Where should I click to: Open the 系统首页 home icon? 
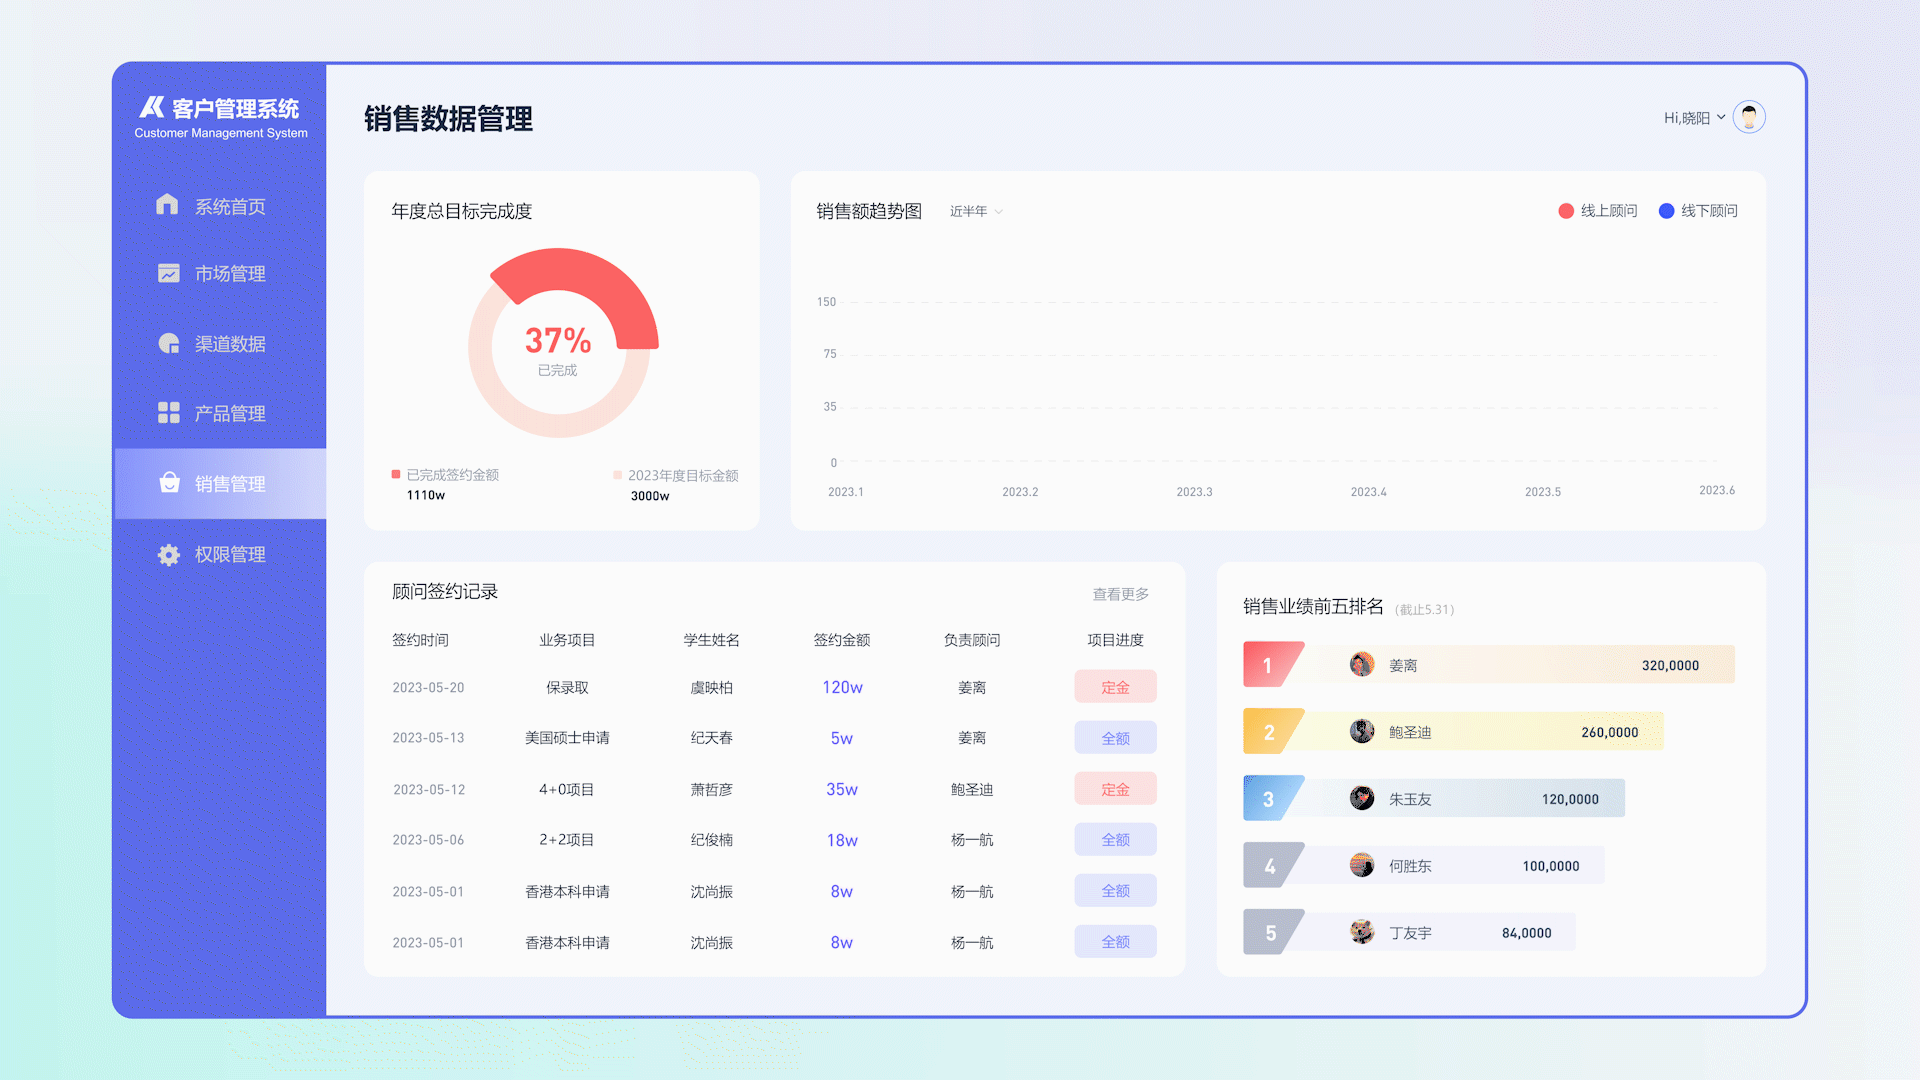(168, 205)
